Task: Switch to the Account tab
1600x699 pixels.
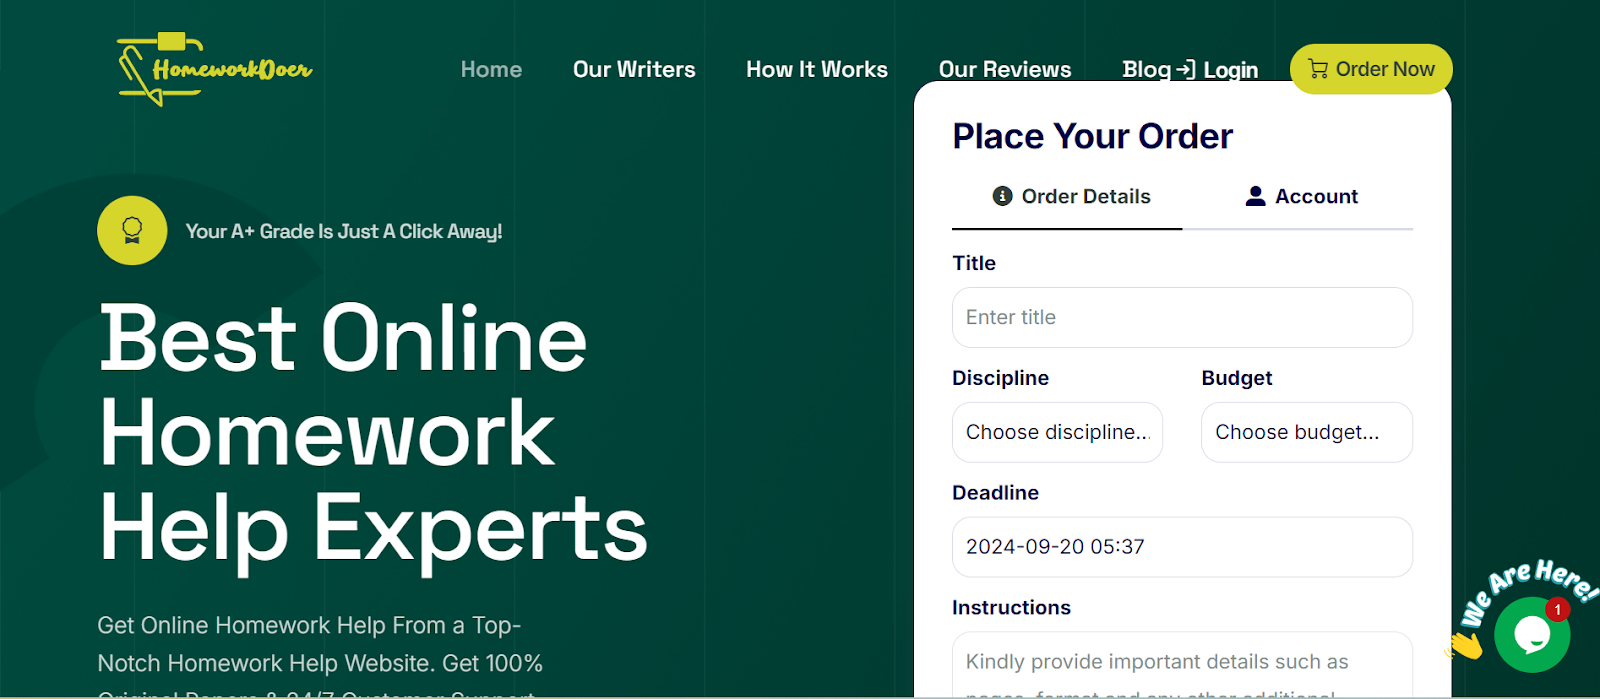Action: click(1302, 196)
